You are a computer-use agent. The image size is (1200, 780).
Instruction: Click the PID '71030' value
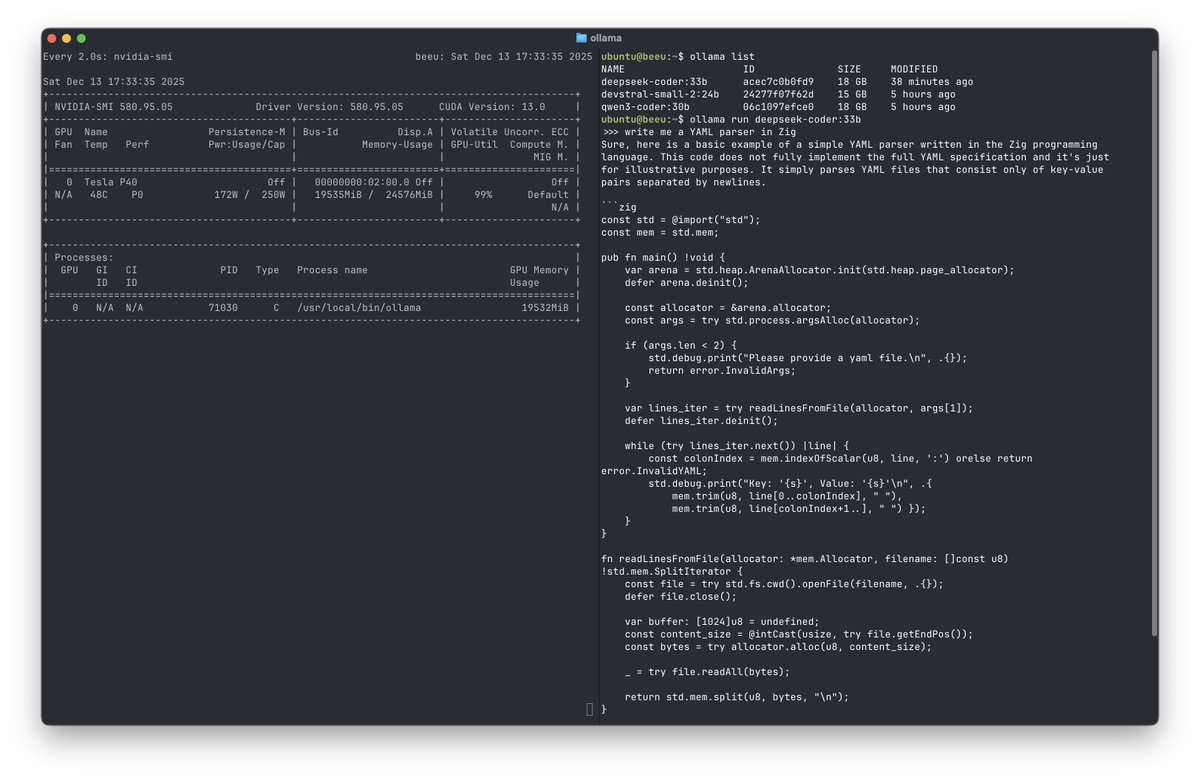pyautogui.click(x=223, y=308)
